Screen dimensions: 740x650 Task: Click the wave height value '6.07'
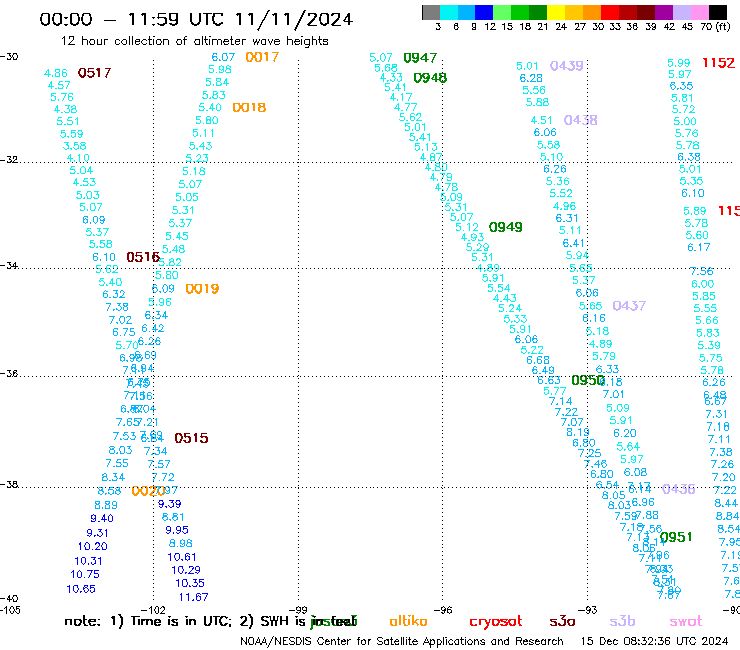tap(223, 57)
